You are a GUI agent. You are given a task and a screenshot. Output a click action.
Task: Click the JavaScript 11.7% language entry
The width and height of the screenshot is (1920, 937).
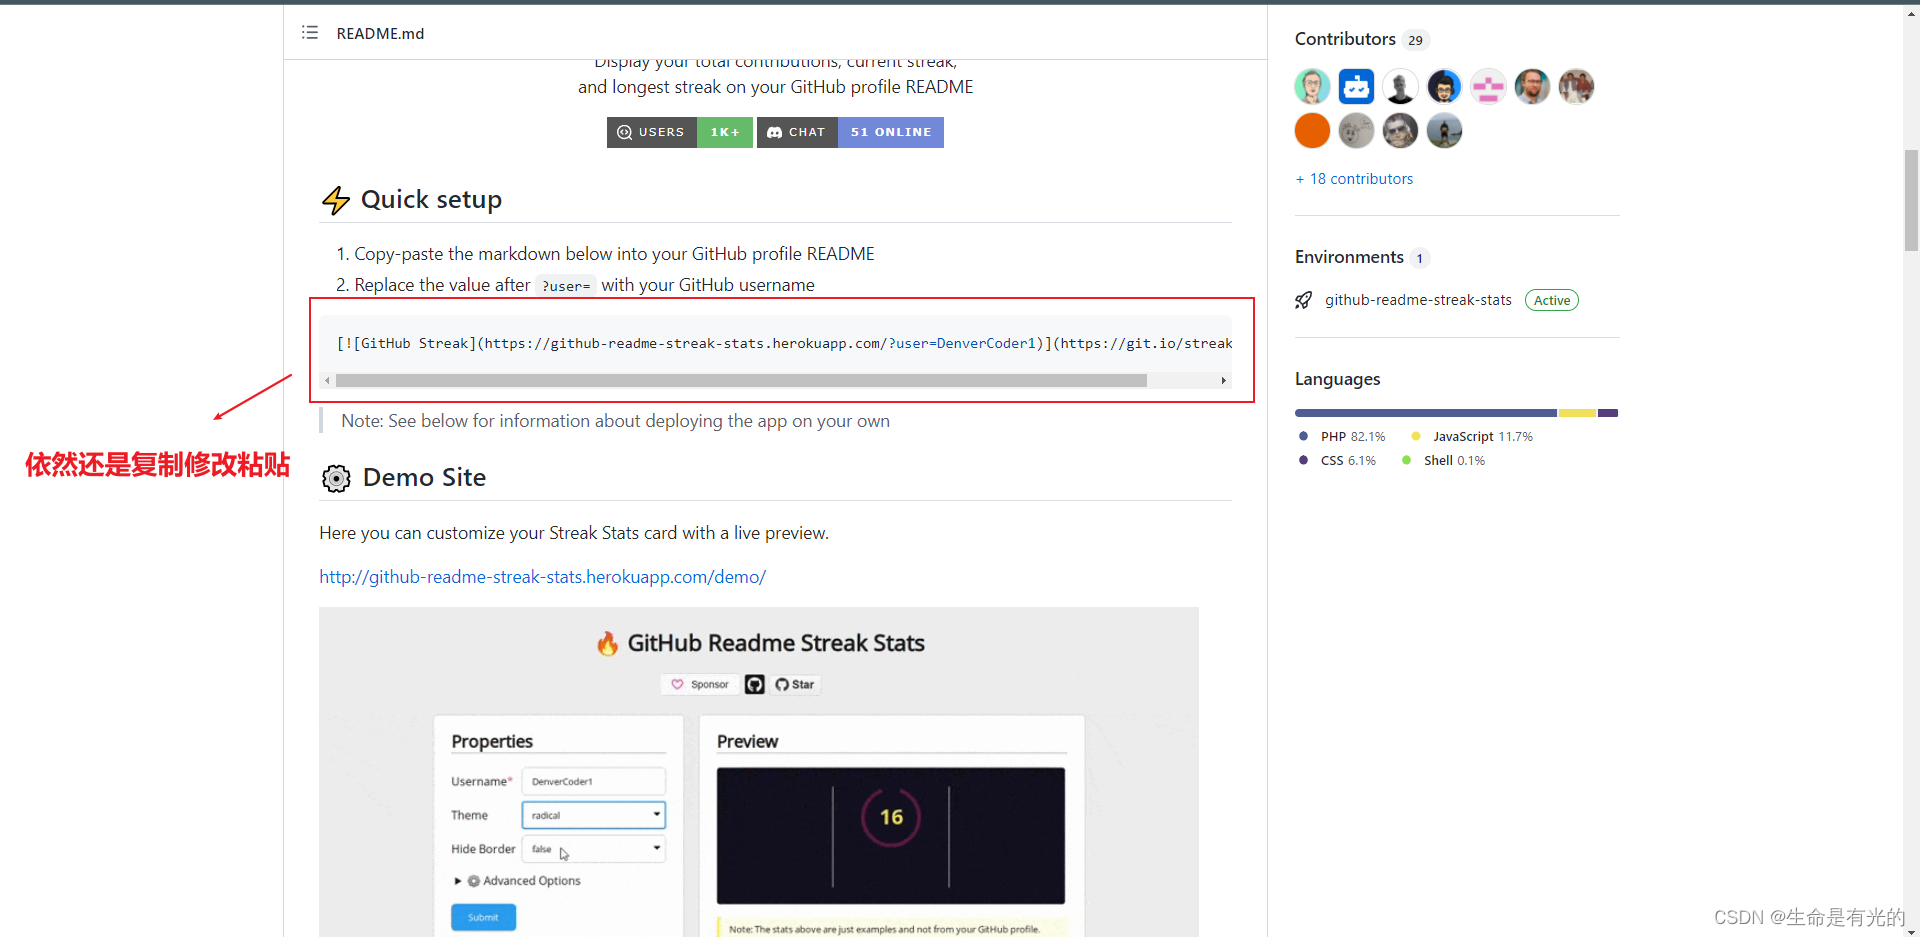[1471, 437]
